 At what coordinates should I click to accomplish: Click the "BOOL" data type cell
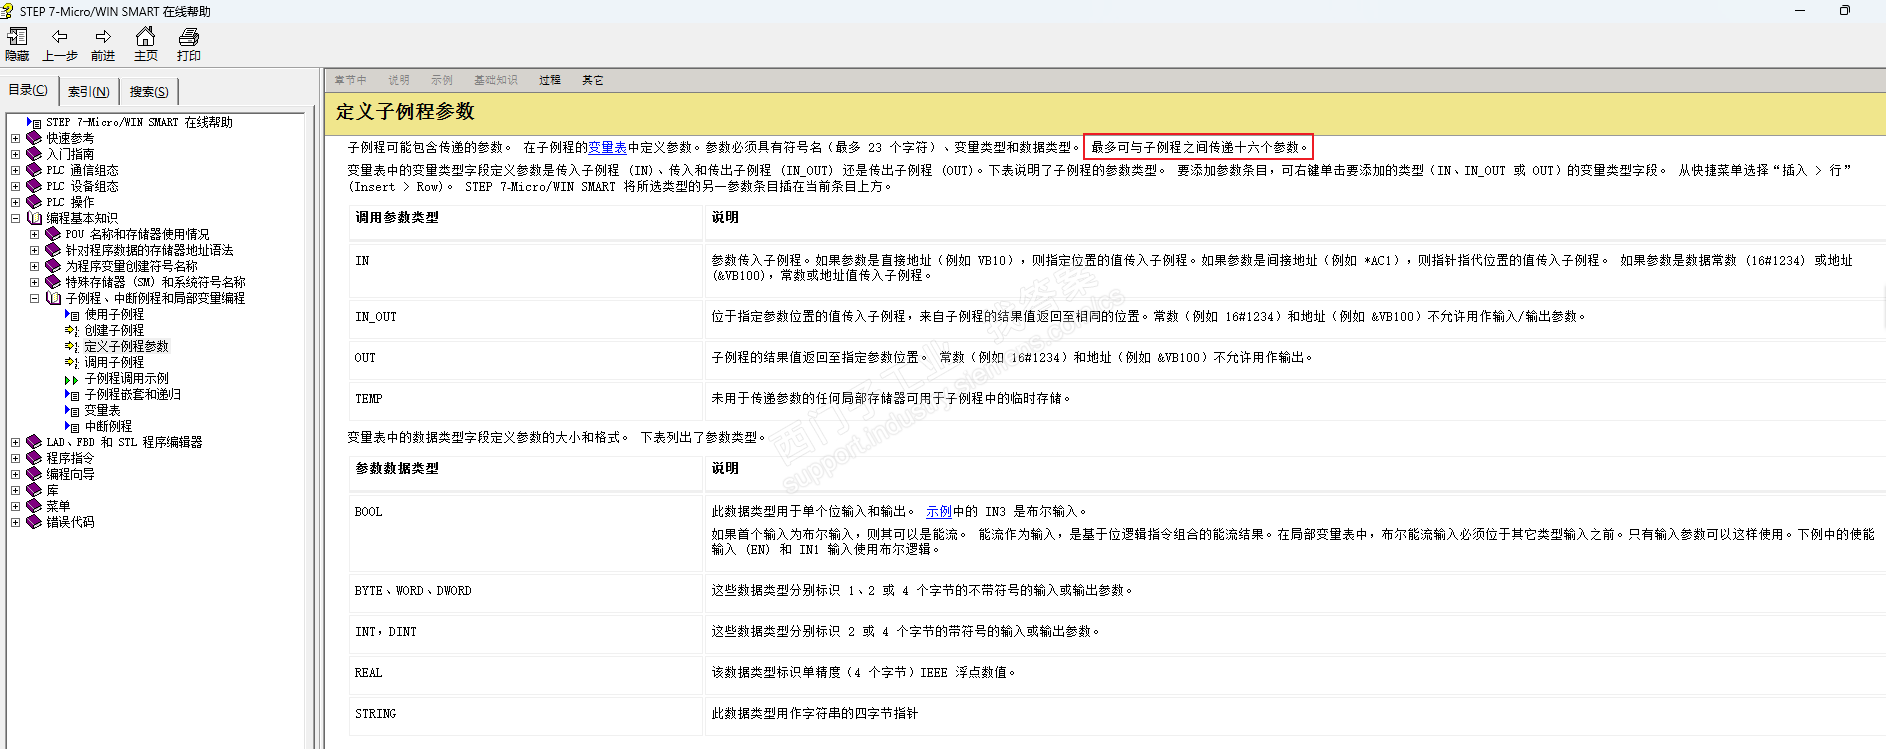(526, 531)
